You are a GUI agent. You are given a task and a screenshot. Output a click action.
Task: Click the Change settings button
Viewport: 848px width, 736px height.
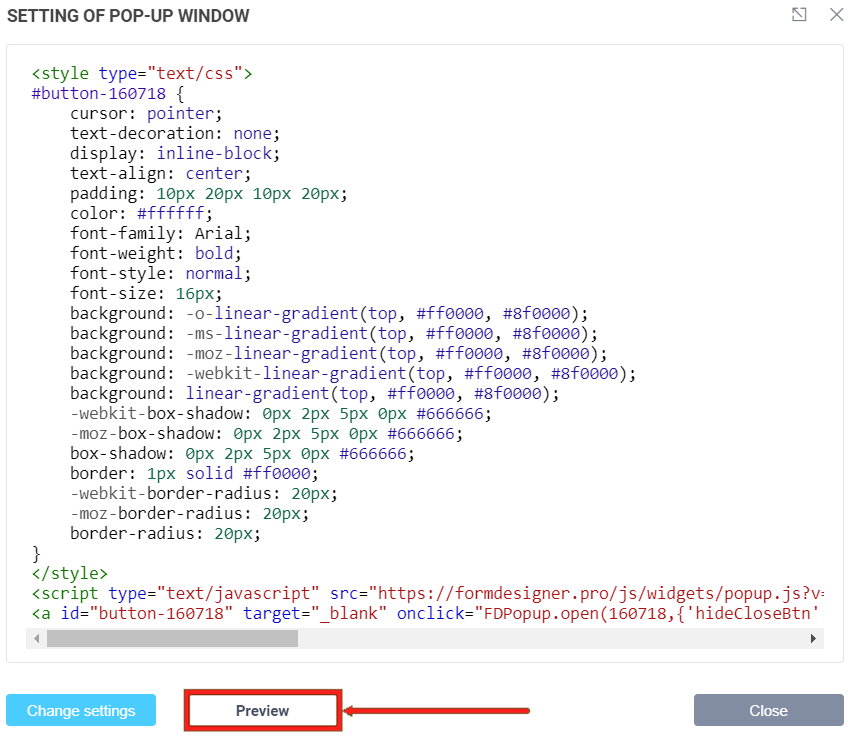(81, 711)
